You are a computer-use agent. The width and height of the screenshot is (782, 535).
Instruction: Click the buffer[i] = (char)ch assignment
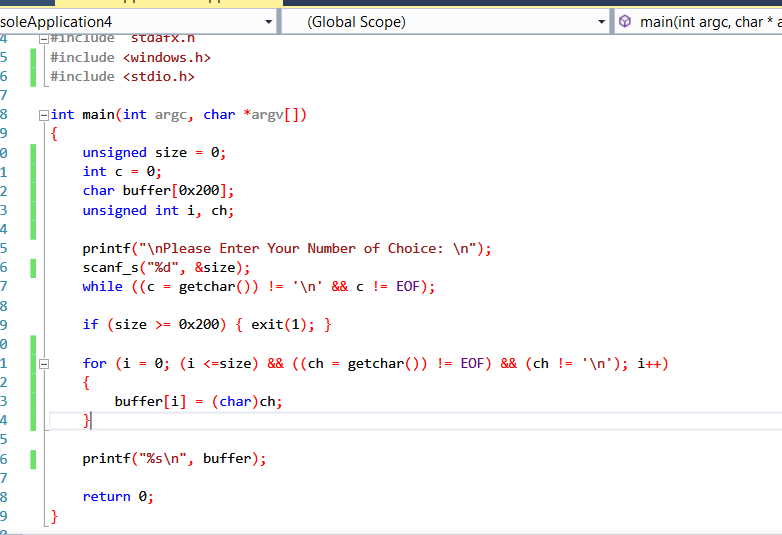pos(198,402)
